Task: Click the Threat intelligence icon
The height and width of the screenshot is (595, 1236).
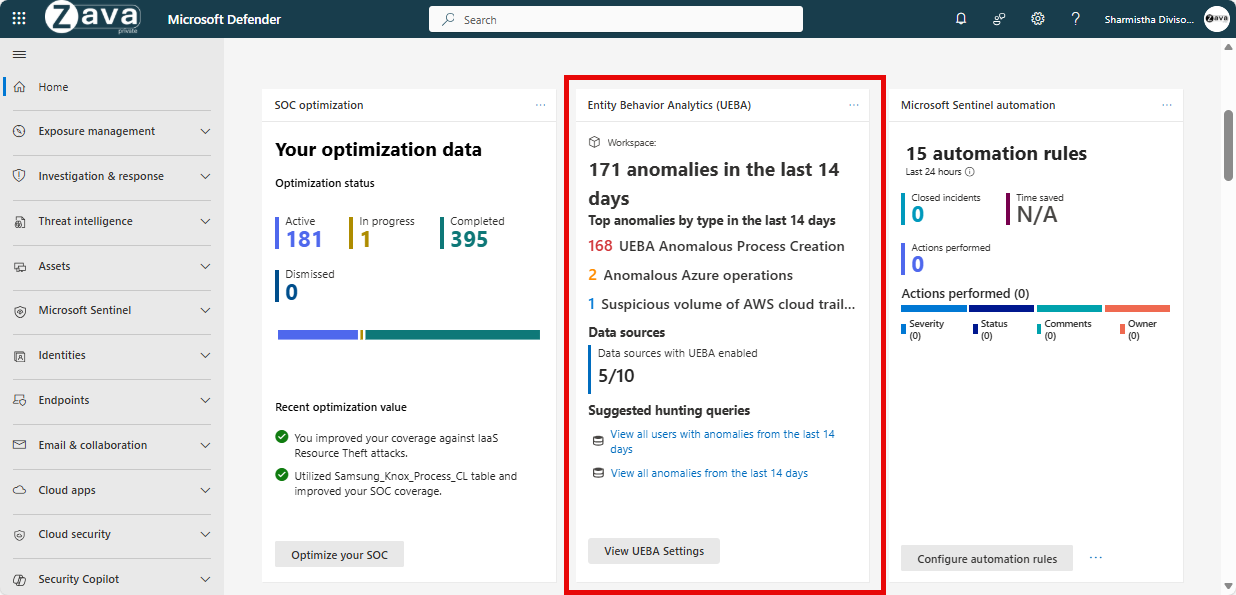Action: click(19, 221)
